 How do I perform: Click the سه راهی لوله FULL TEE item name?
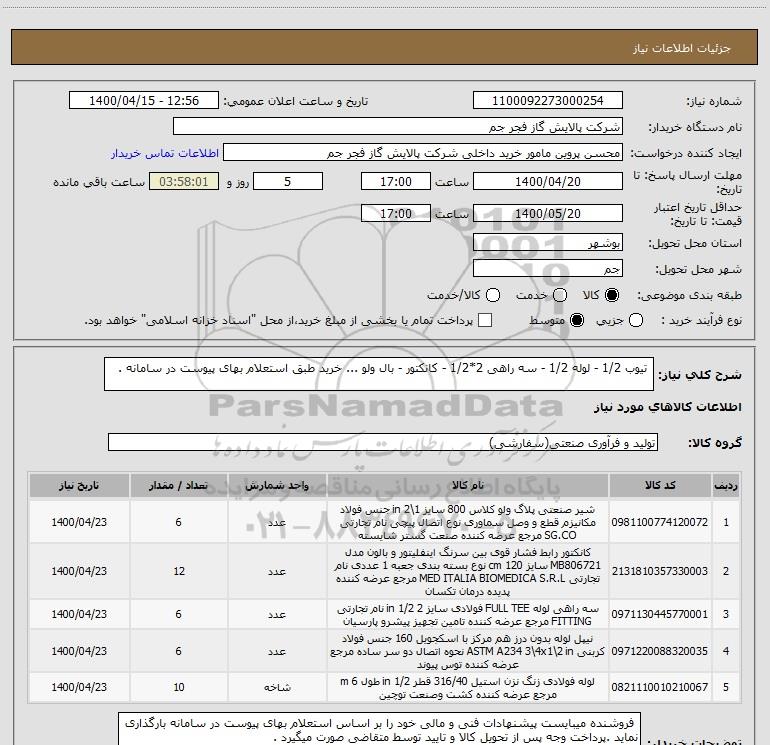click(468, 614)
